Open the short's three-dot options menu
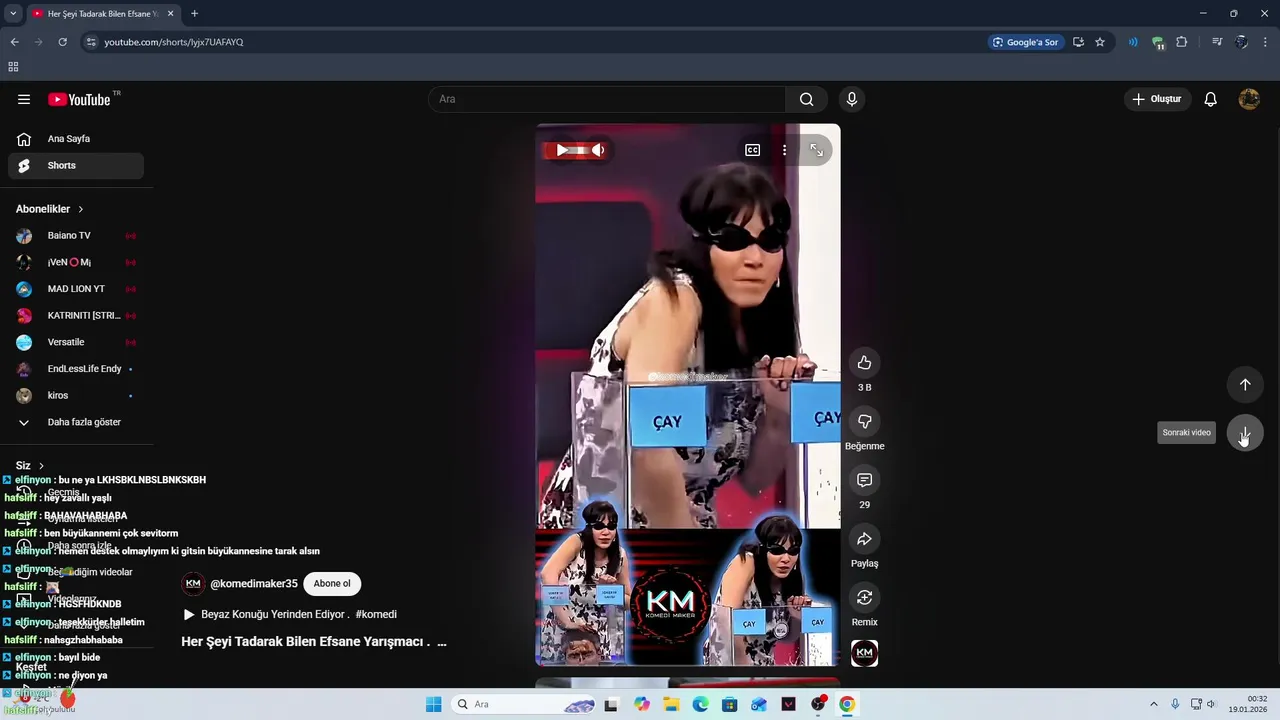The width and height of the screenshot is (1280, 720). [x=784, y=150]
